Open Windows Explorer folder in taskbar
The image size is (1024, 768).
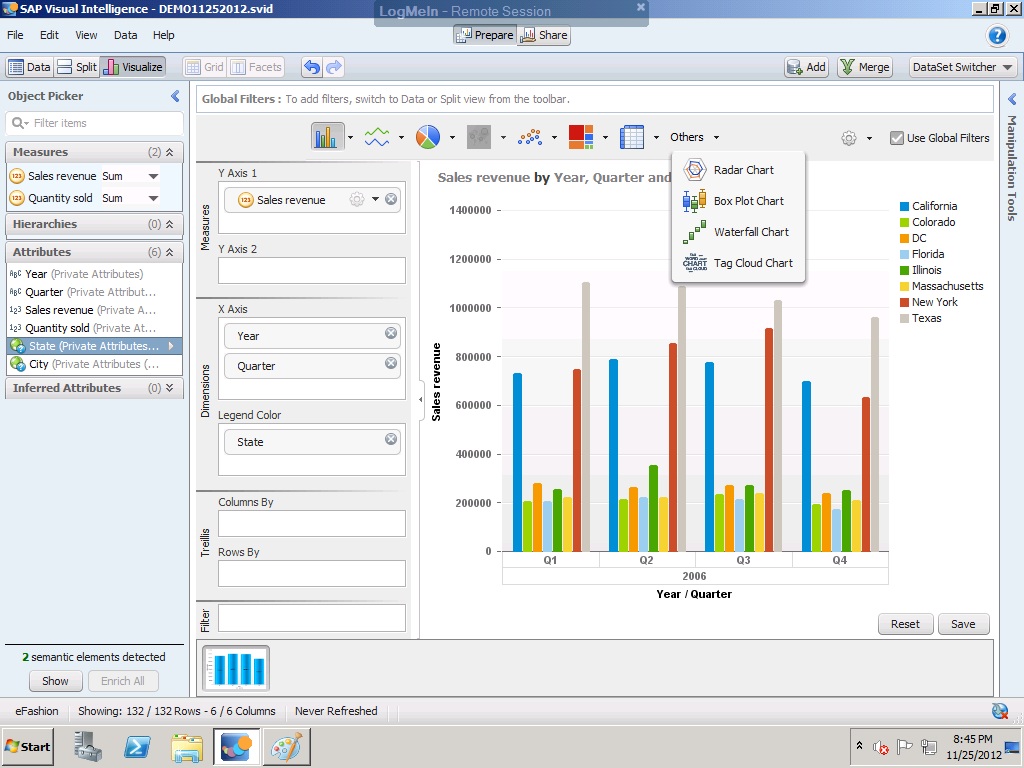[x=187, y=746]
